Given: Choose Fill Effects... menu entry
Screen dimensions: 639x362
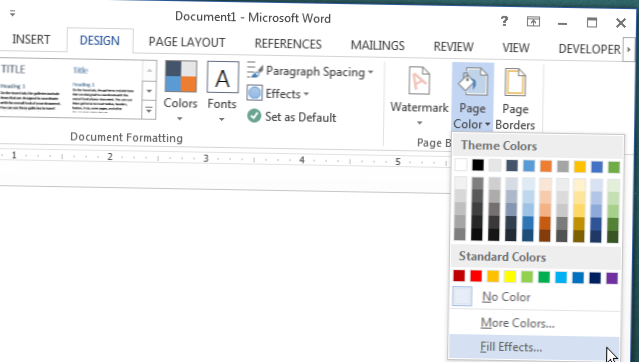Looking at the screenshot, I should [533, 347].
